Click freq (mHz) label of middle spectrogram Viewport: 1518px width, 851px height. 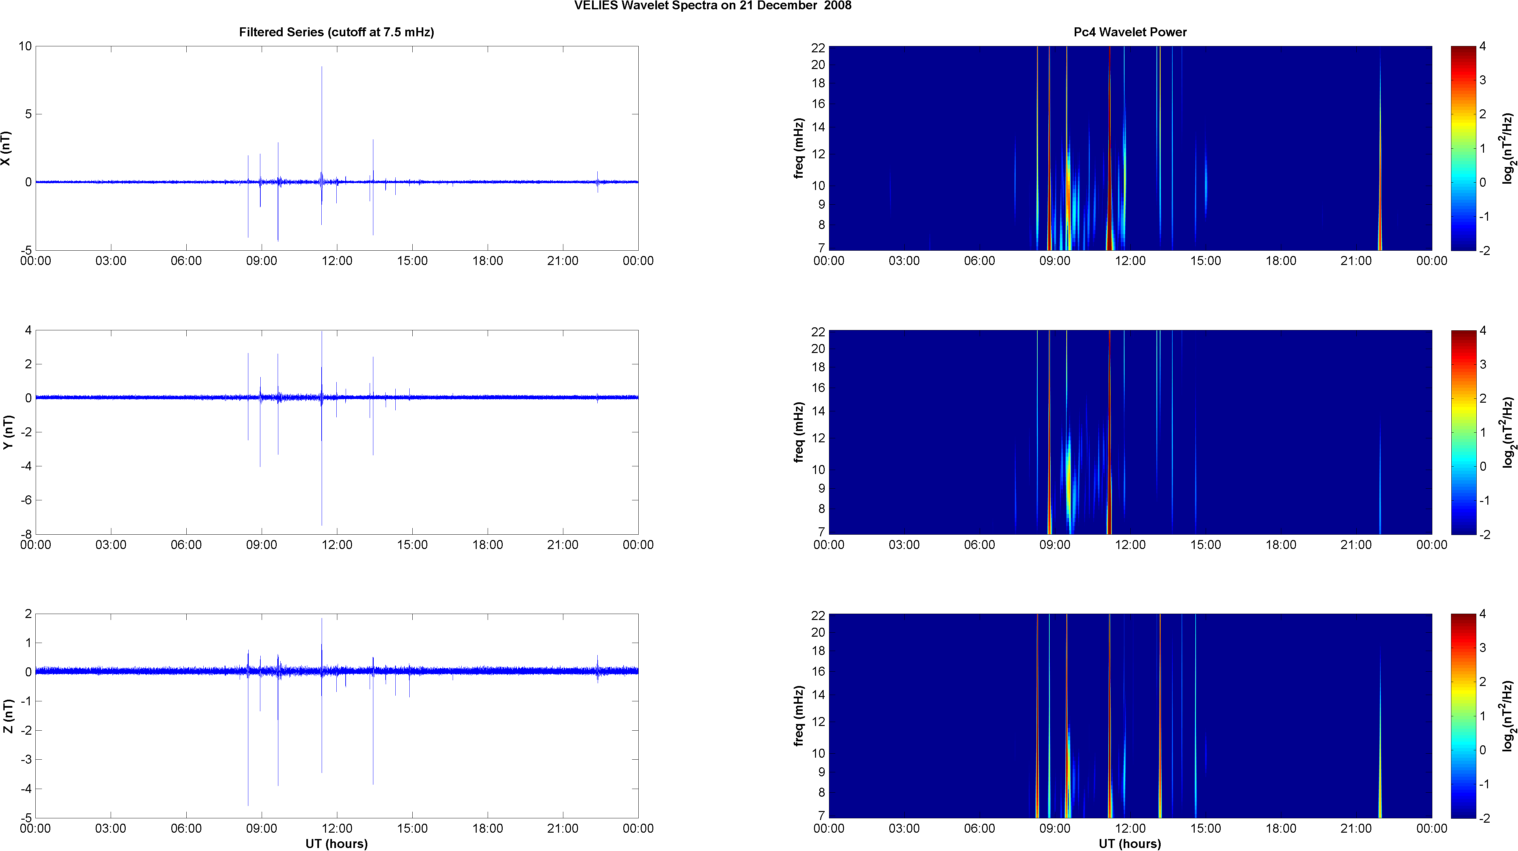(x=799, y=432)
